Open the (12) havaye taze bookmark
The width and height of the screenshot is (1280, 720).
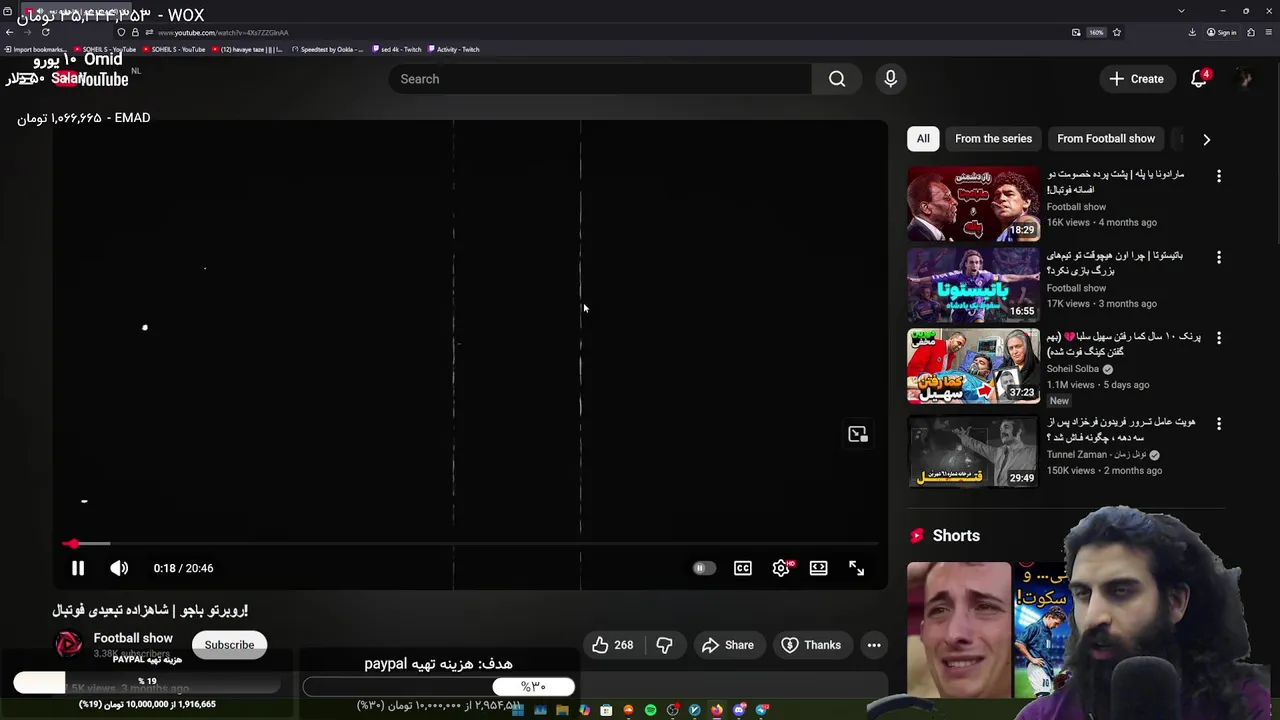tap(247, 49)
